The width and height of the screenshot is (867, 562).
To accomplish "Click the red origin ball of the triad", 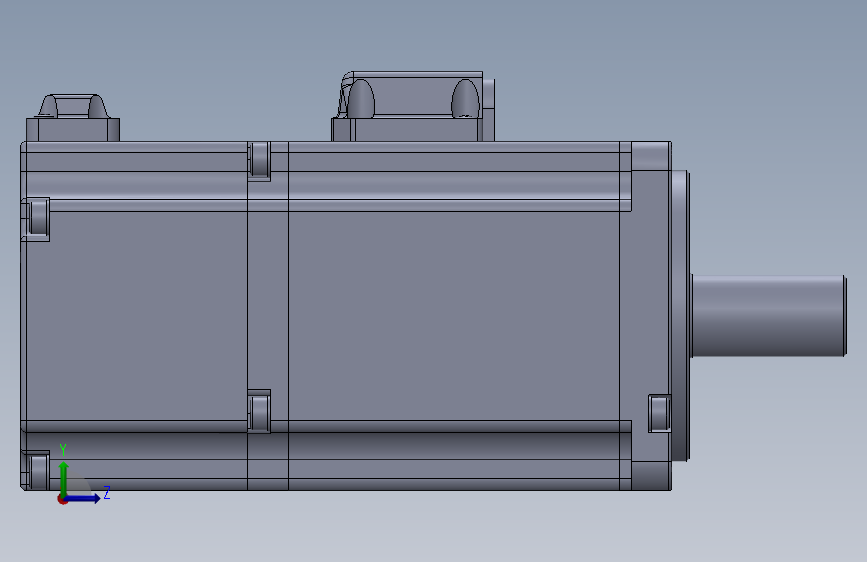I will click(x=62, y=499).
